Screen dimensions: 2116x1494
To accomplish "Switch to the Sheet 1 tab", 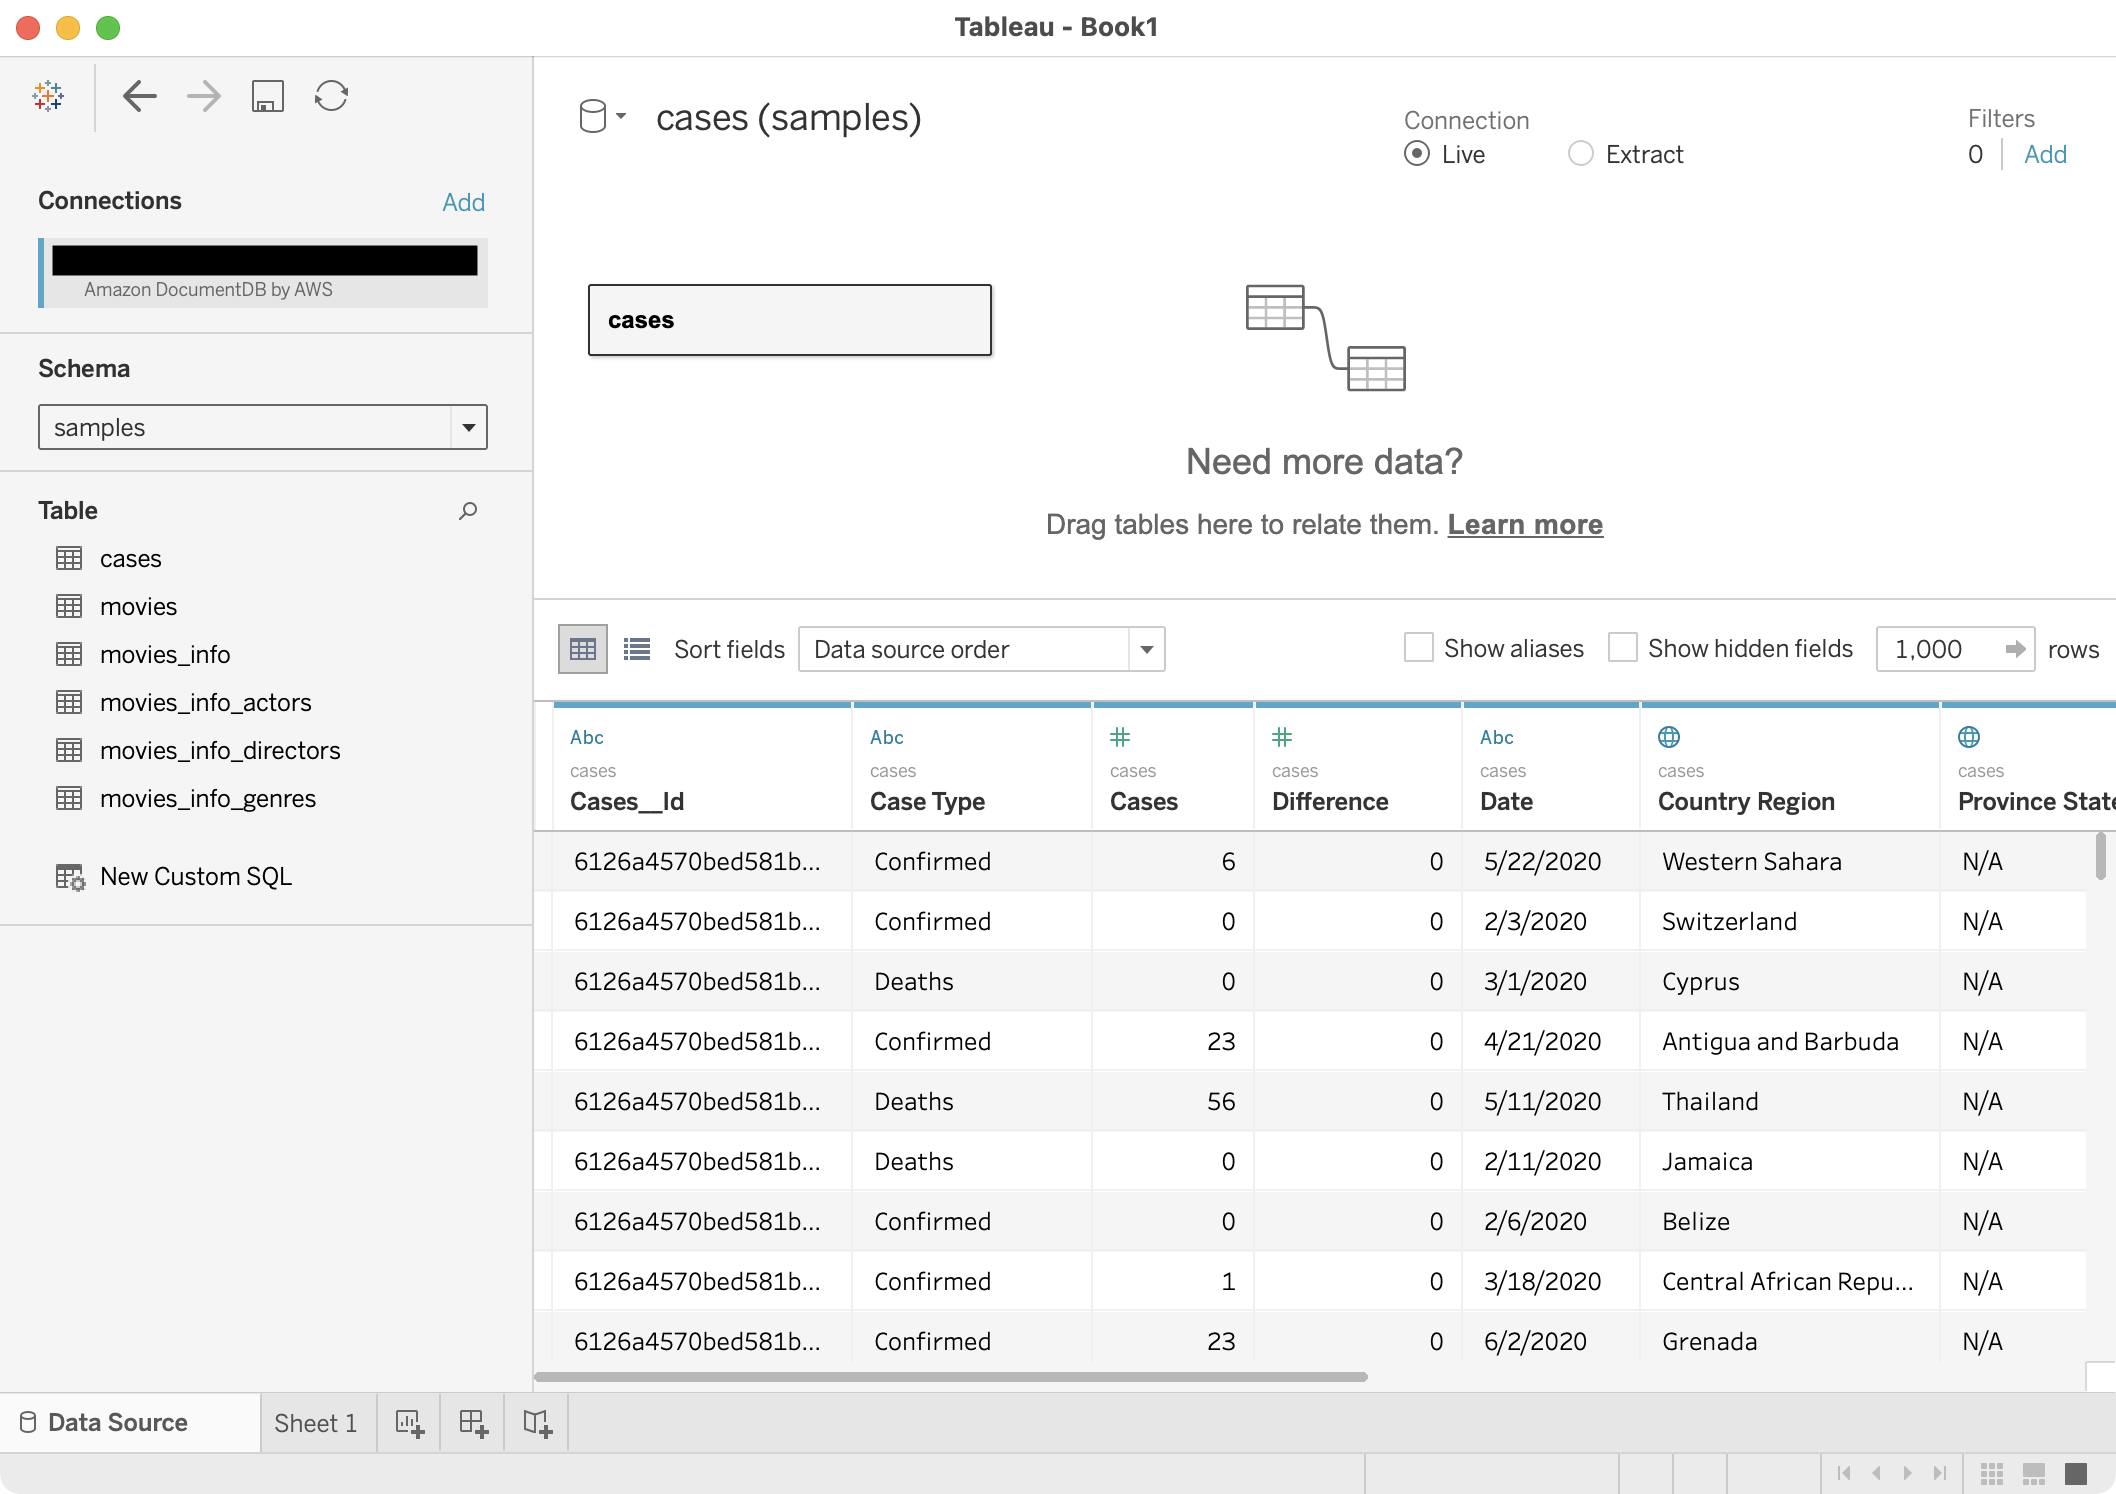I will point(315,1423).
